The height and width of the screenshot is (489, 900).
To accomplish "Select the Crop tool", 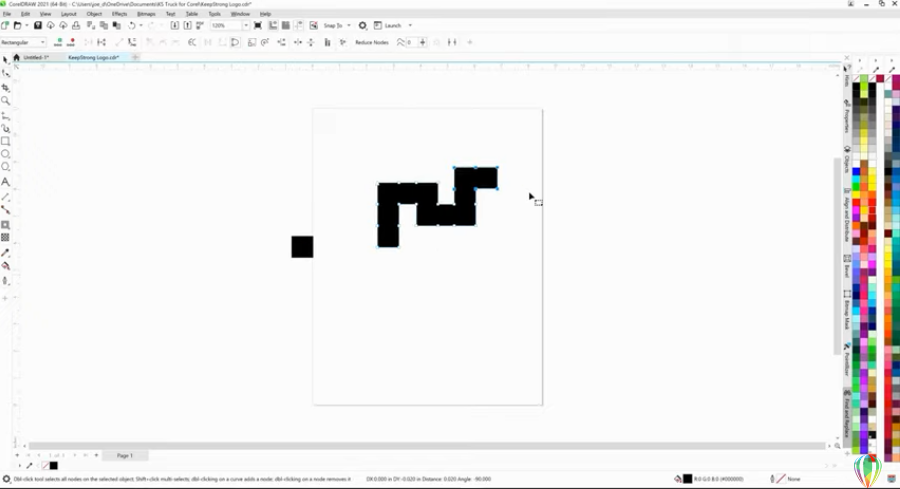I will [x=6, y=87].
